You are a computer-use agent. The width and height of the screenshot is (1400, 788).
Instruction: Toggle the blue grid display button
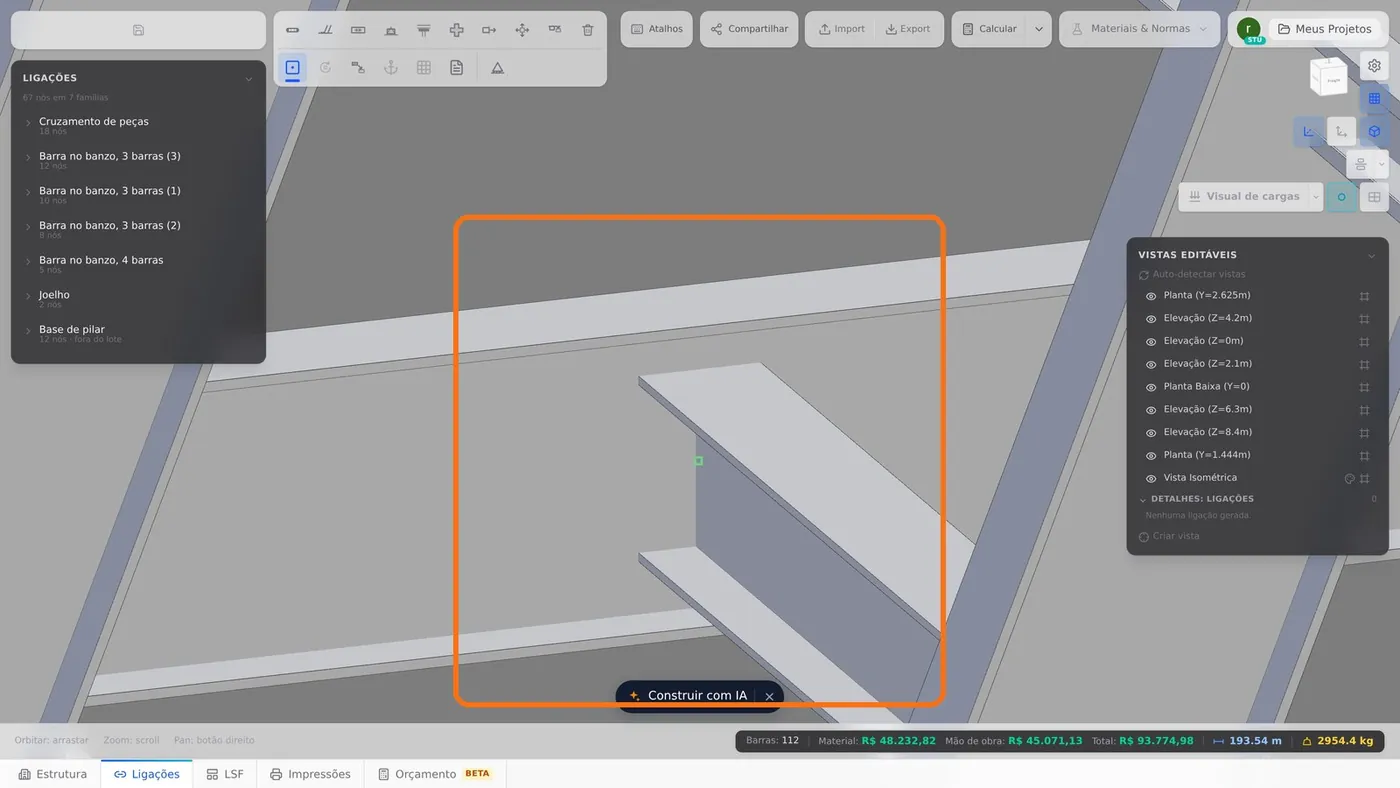(1374, 99)
